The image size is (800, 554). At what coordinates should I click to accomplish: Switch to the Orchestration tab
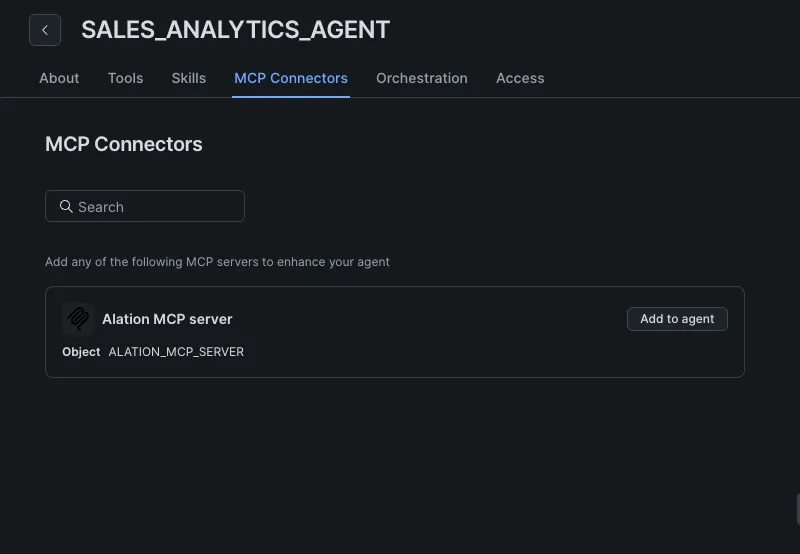click(422, 78)
